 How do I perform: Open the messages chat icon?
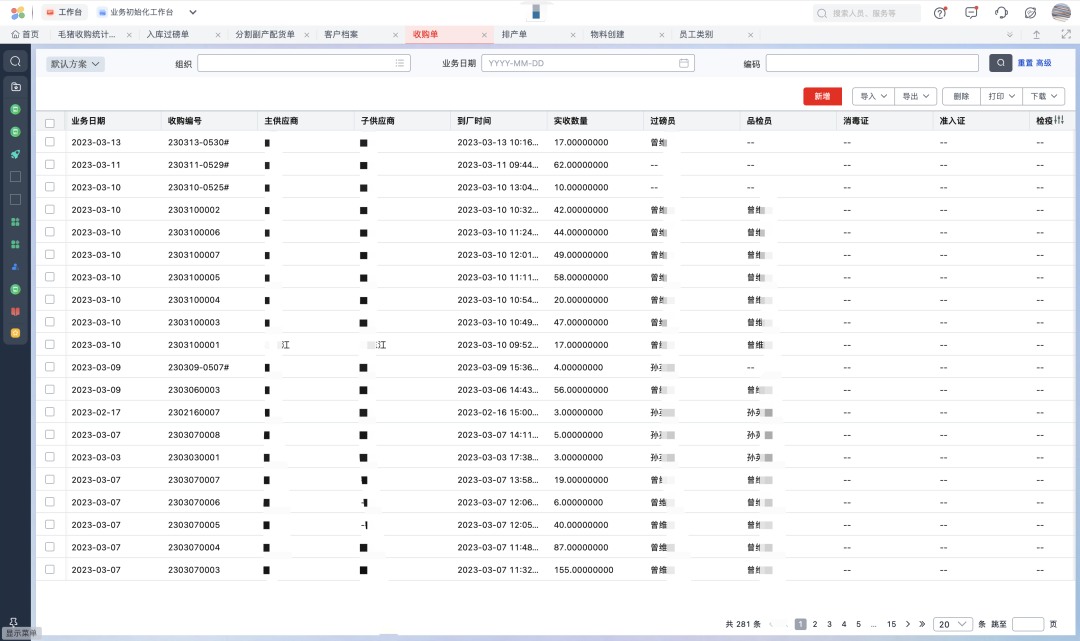click(971, 12)
